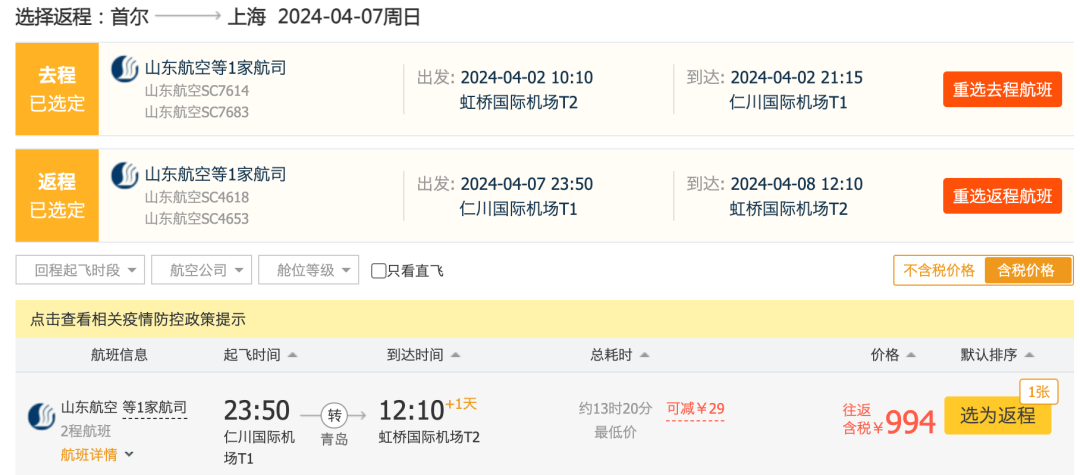Switch to 含税价格 price display
This screenshot has width=1080, height=475.
click(x=1026, y=270)
